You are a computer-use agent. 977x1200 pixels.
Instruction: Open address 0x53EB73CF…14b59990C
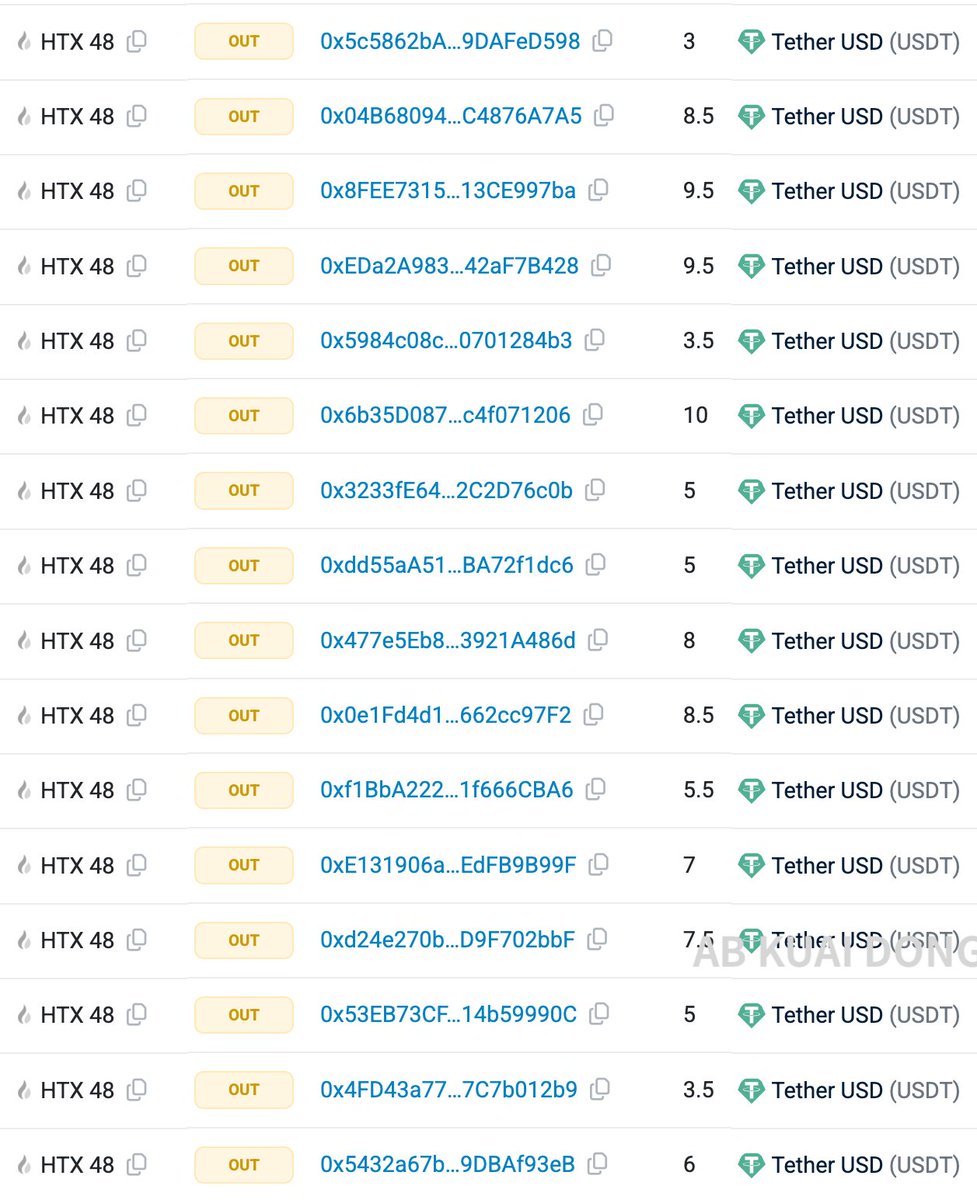coord(448,1016)
